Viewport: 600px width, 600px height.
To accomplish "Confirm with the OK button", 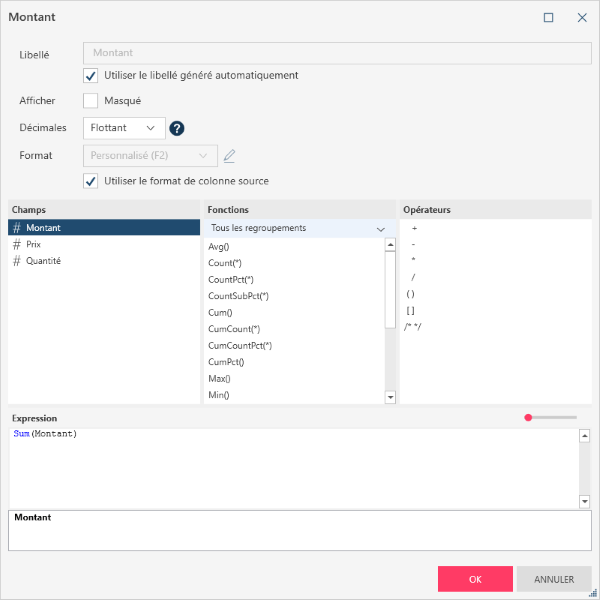I will (475, 579).
